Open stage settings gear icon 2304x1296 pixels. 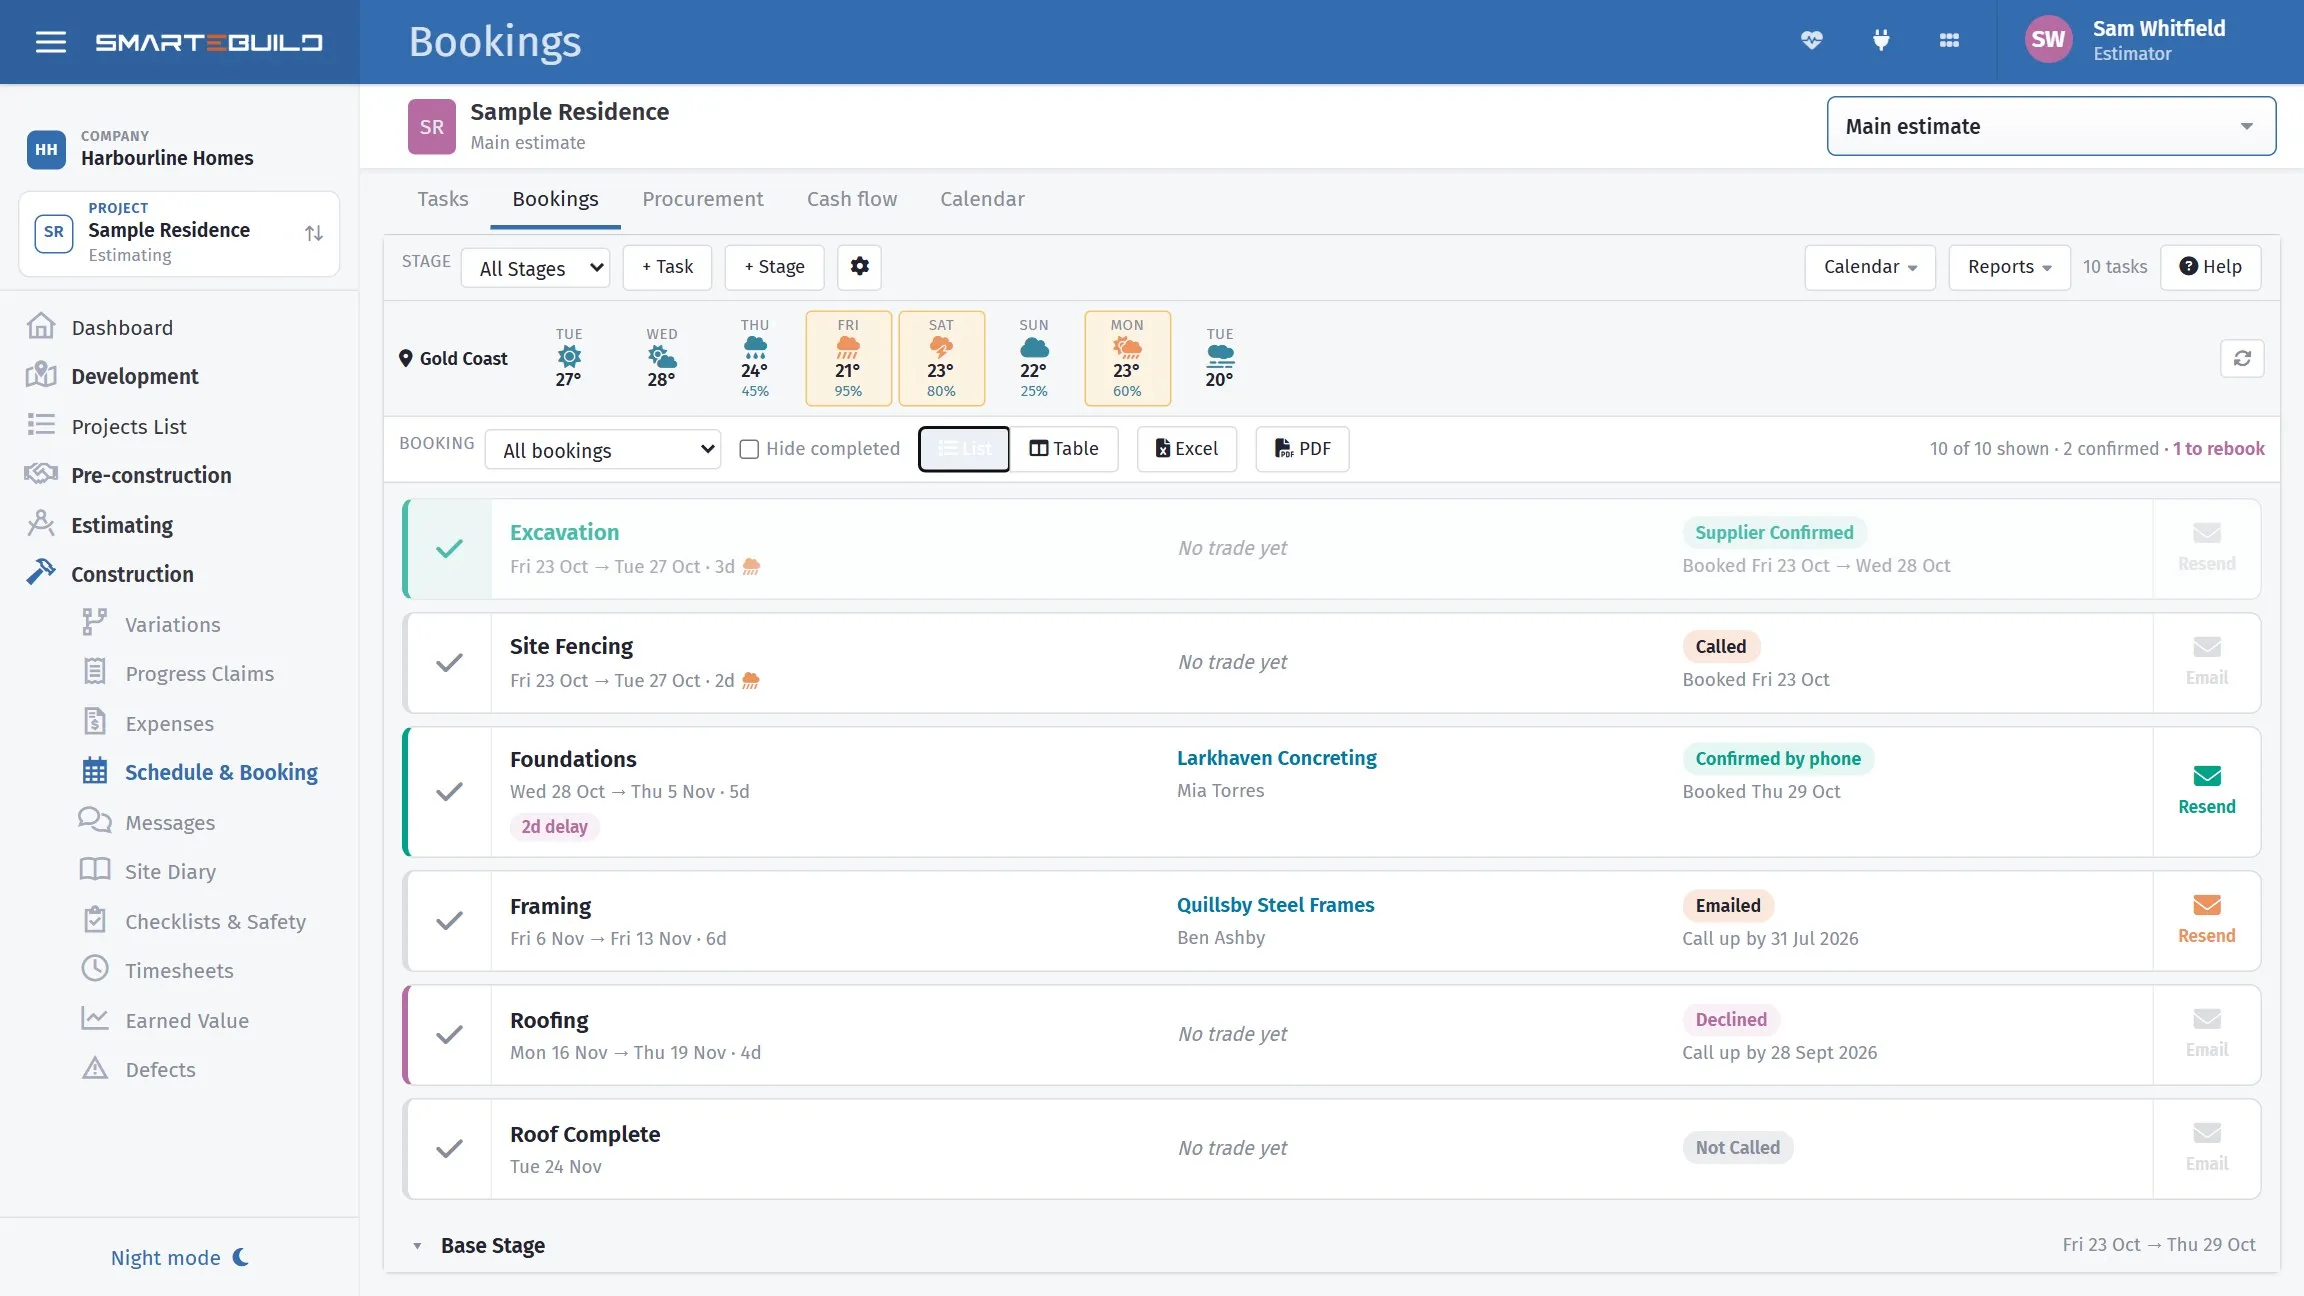859,266
